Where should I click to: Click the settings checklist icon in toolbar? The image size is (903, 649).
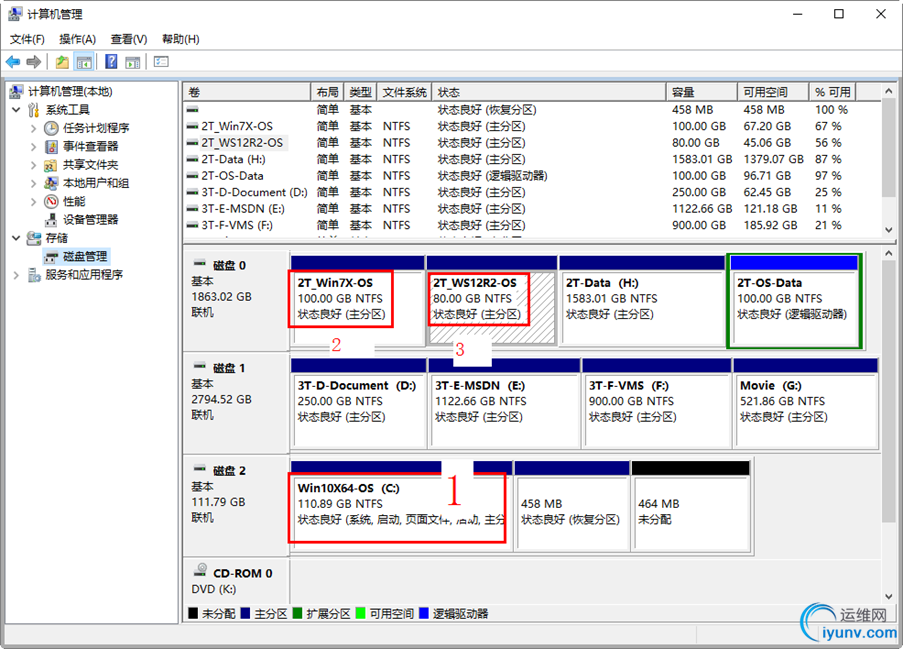tap(162, 62)
